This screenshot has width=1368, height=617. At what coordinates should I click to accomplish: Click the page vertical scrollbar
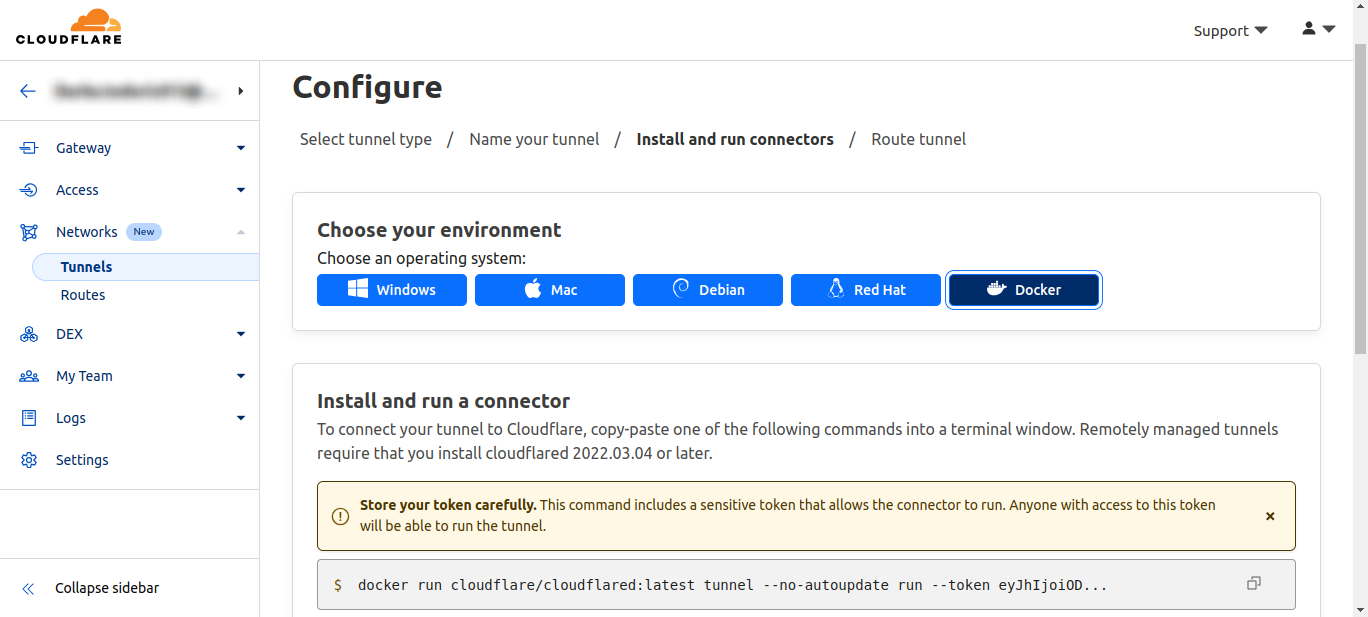coord(1360,200)
